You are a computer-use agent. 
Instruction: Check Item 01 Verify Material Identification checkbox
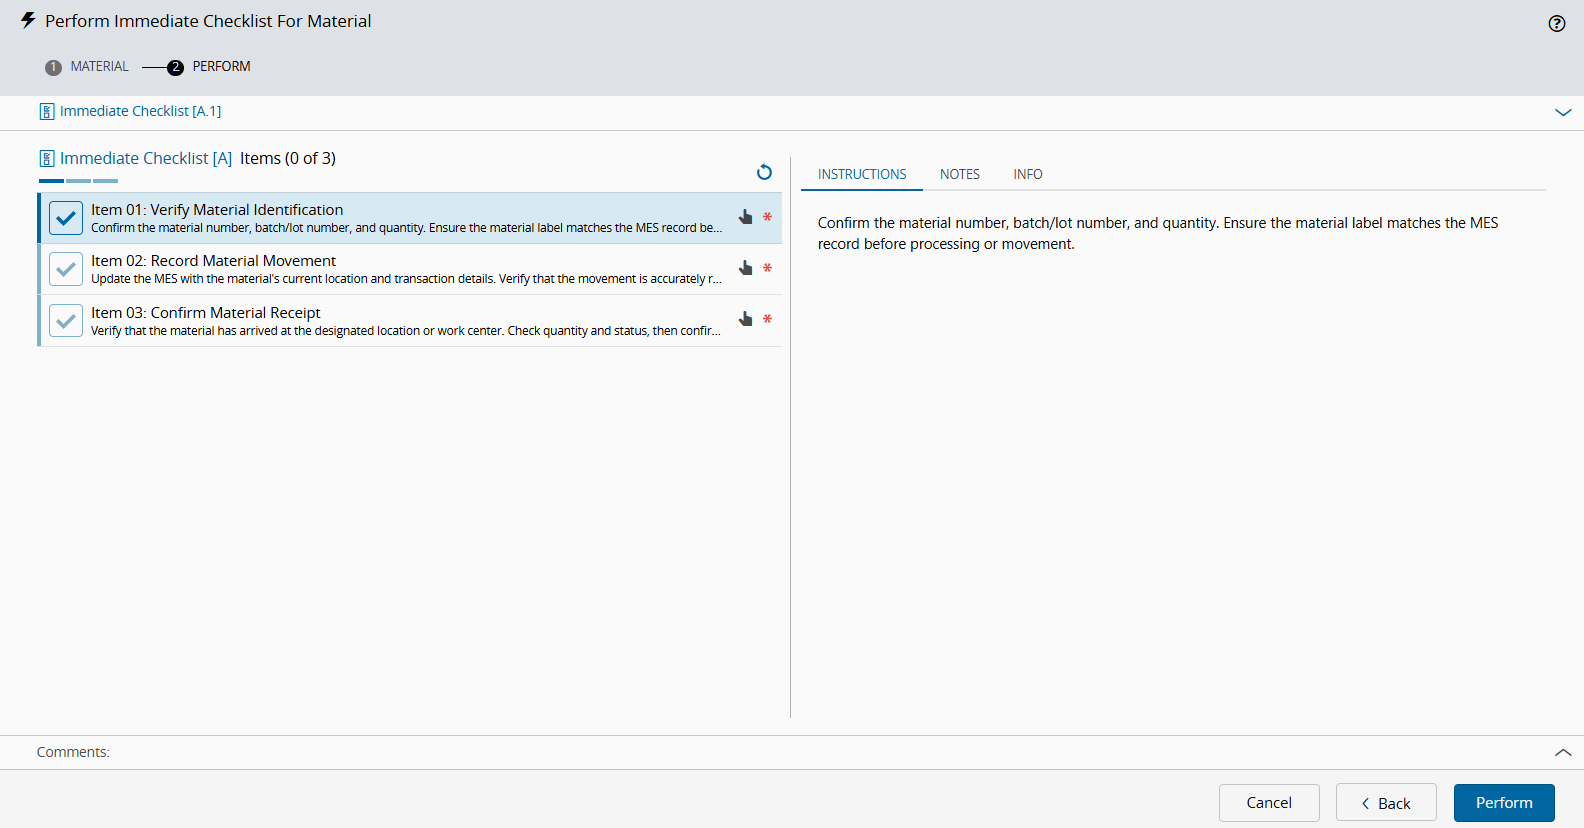pos(66,218)
